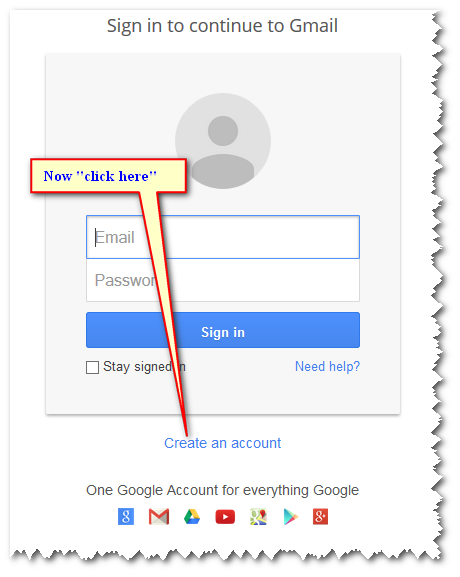Click the Google Play icon

290,517
